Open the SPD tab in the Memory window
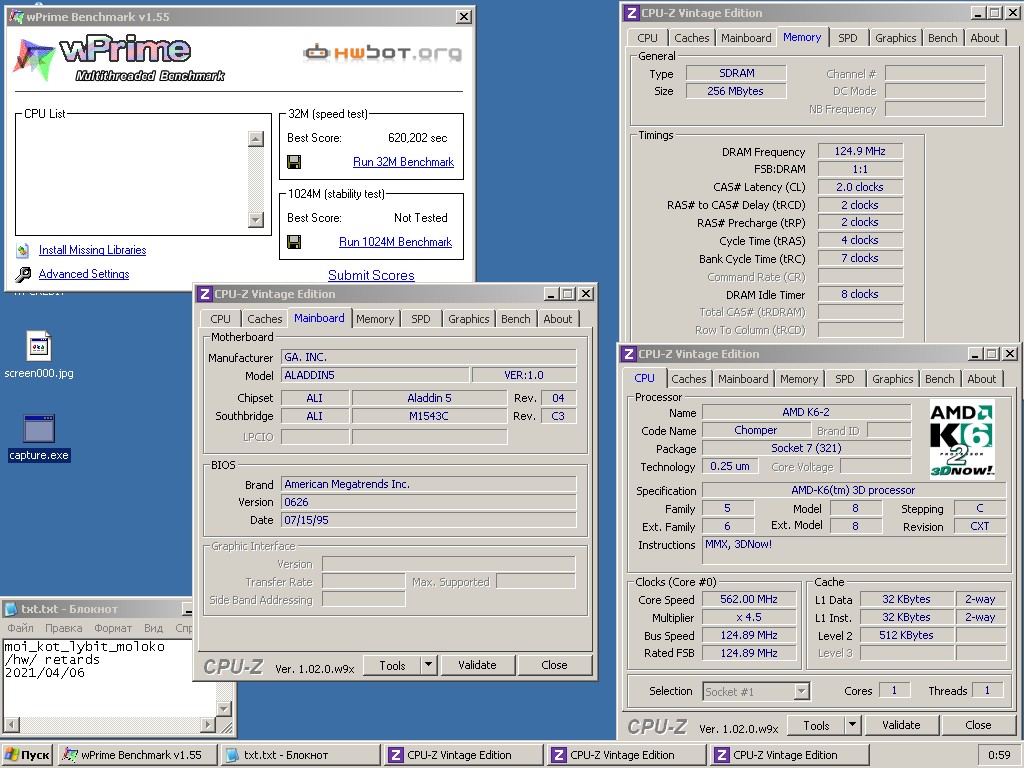The height and width of the screenshot is (768, 1024). tap(848, 38)
